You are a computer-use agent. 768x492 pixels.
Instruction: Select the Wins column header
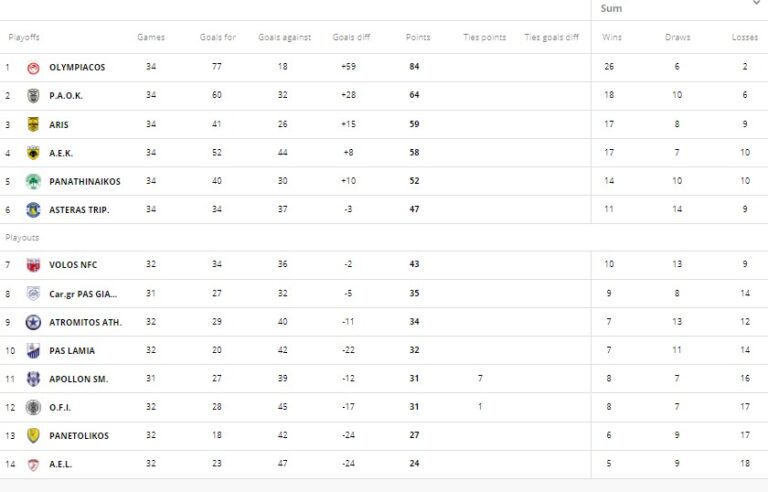pyautogui.click(x=611, y=37)
